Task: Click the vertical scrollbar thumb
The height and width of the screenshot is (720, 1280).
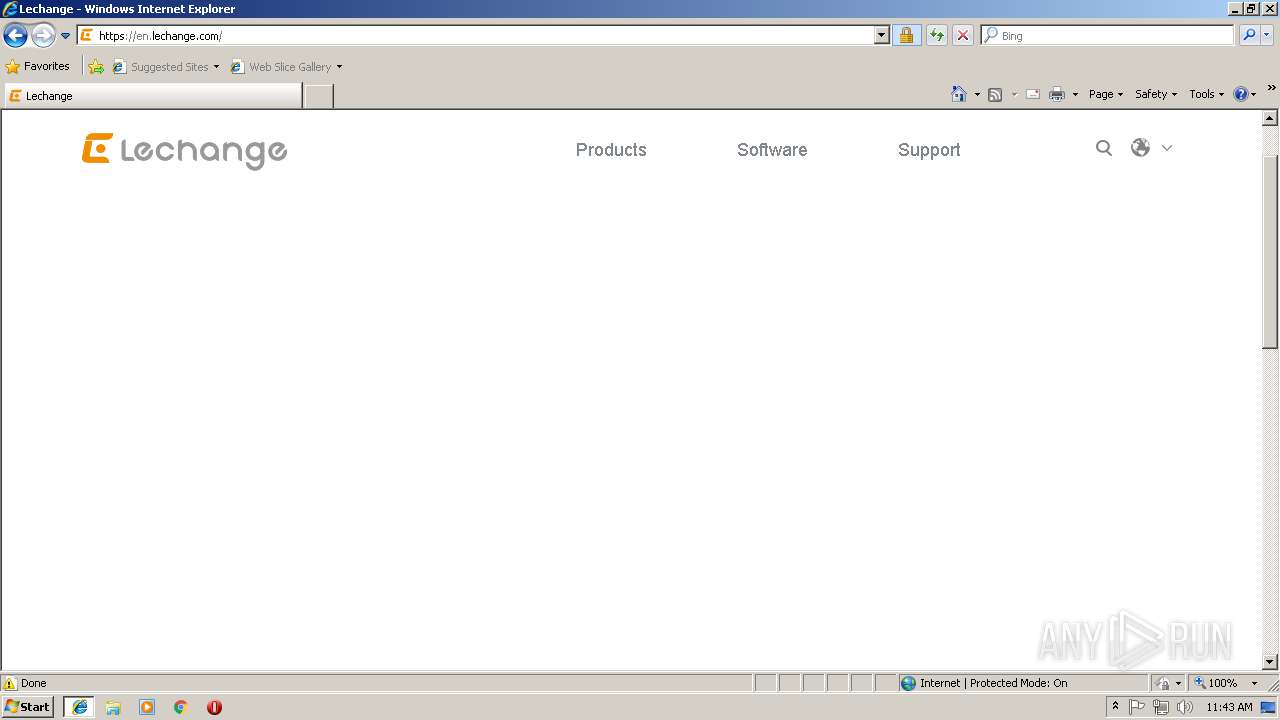Action: click(1270, 252)
